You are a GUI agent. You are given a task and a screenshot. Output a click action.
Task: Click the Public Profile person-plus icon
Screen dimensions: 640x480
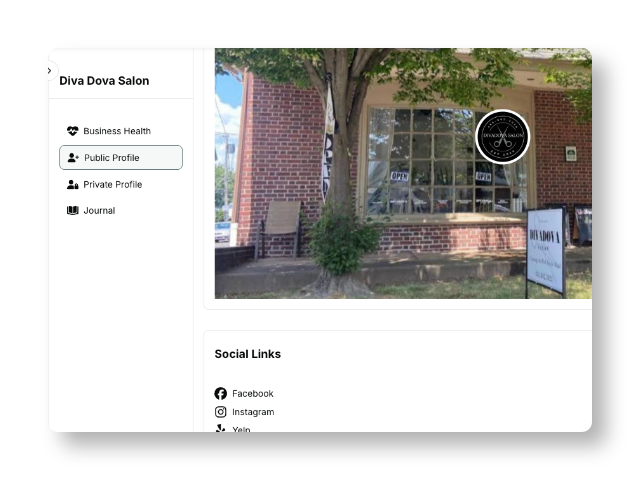[x=73, y=158]
